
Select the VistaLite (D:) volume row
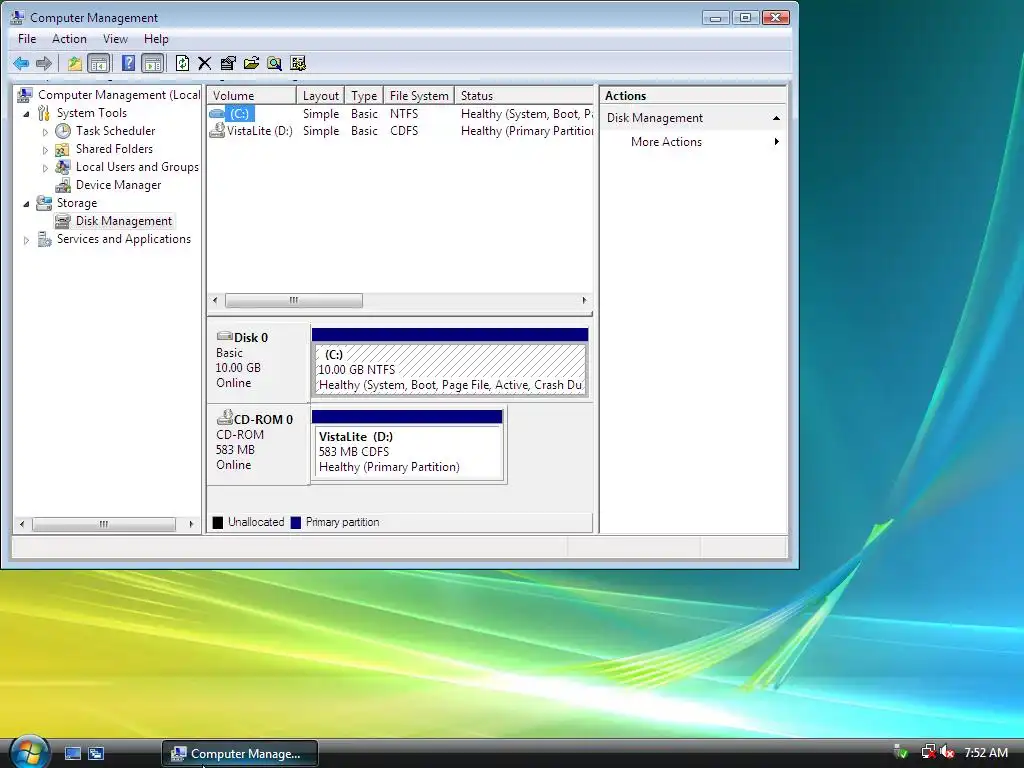pos(400,131)
